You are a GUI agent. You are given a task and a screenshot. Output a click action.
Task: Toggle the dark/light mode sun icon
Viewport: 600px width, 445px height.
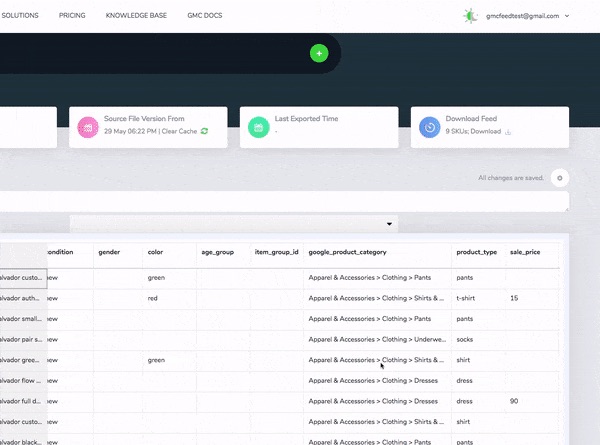[471, 16]
